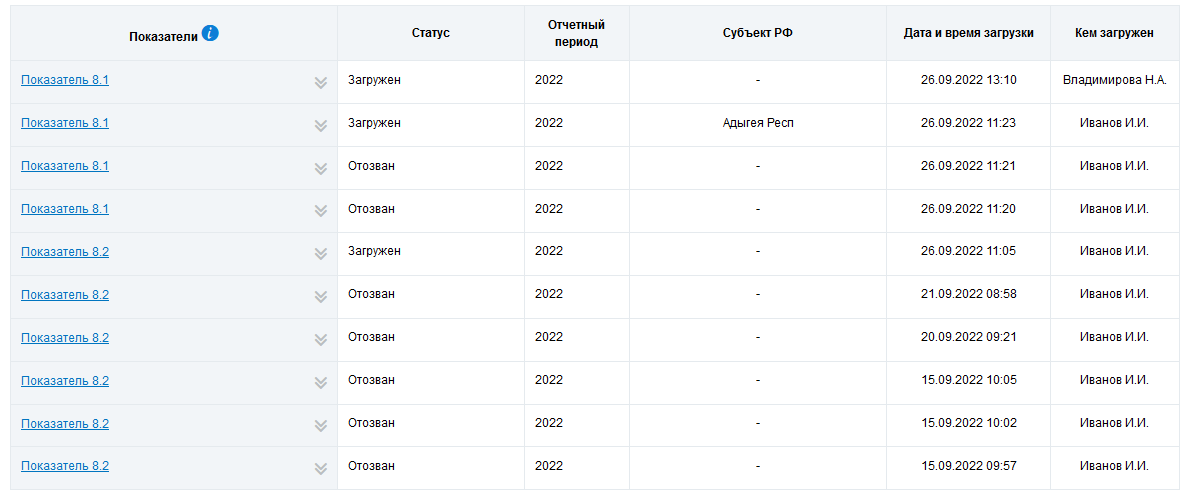Screen dimensions: 1193x504
Task: Open Показатель 8.1 link loaded at 13:10
Action: 65,80
